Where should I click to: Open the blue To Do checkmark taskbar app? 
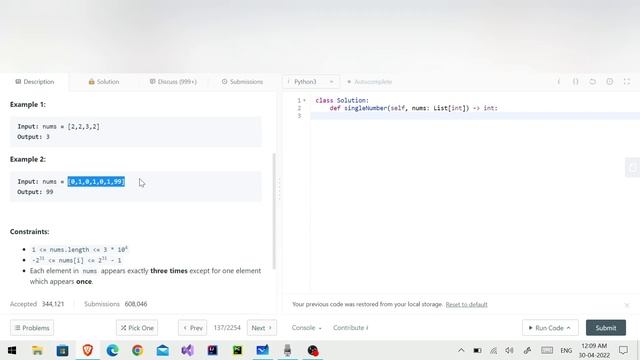(x=262, y=350)
